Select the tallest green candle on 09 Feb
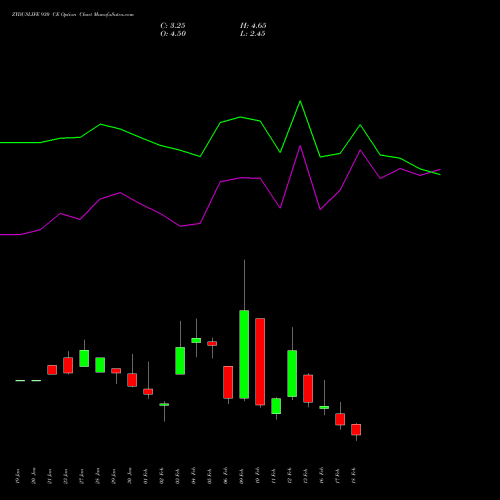The width and height of the screenshot is (500, 500). pyautogui.click(x=244, y=354)
